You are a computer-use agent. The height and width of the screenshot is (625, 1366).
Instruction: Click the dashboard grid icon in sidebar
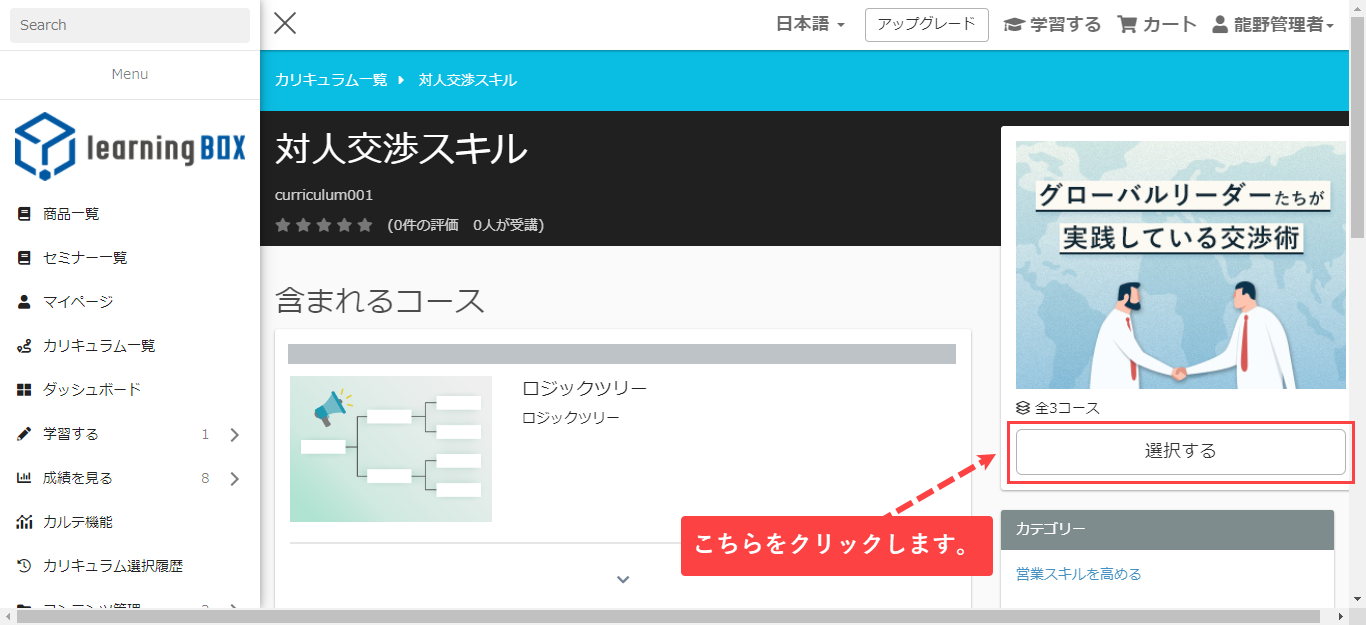[x=25, y=390]
